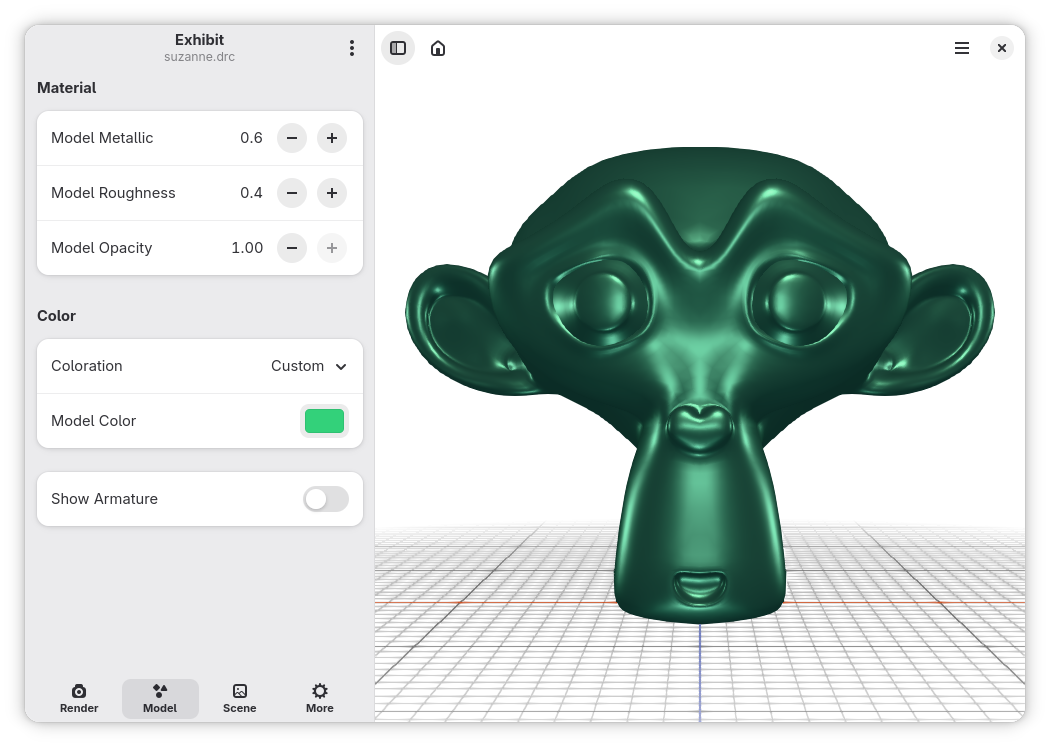Click the Model Opacity 1.00 value
Image resolution: width=1050 pixels, height=747 pixels.
(x=247, y=248)
